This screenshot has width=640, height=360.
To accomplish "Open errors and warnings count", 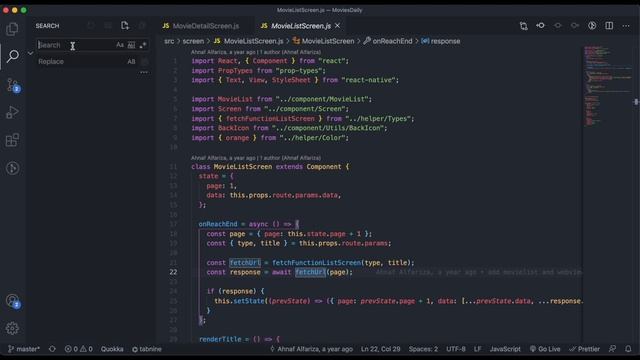I will pos(78,349).
